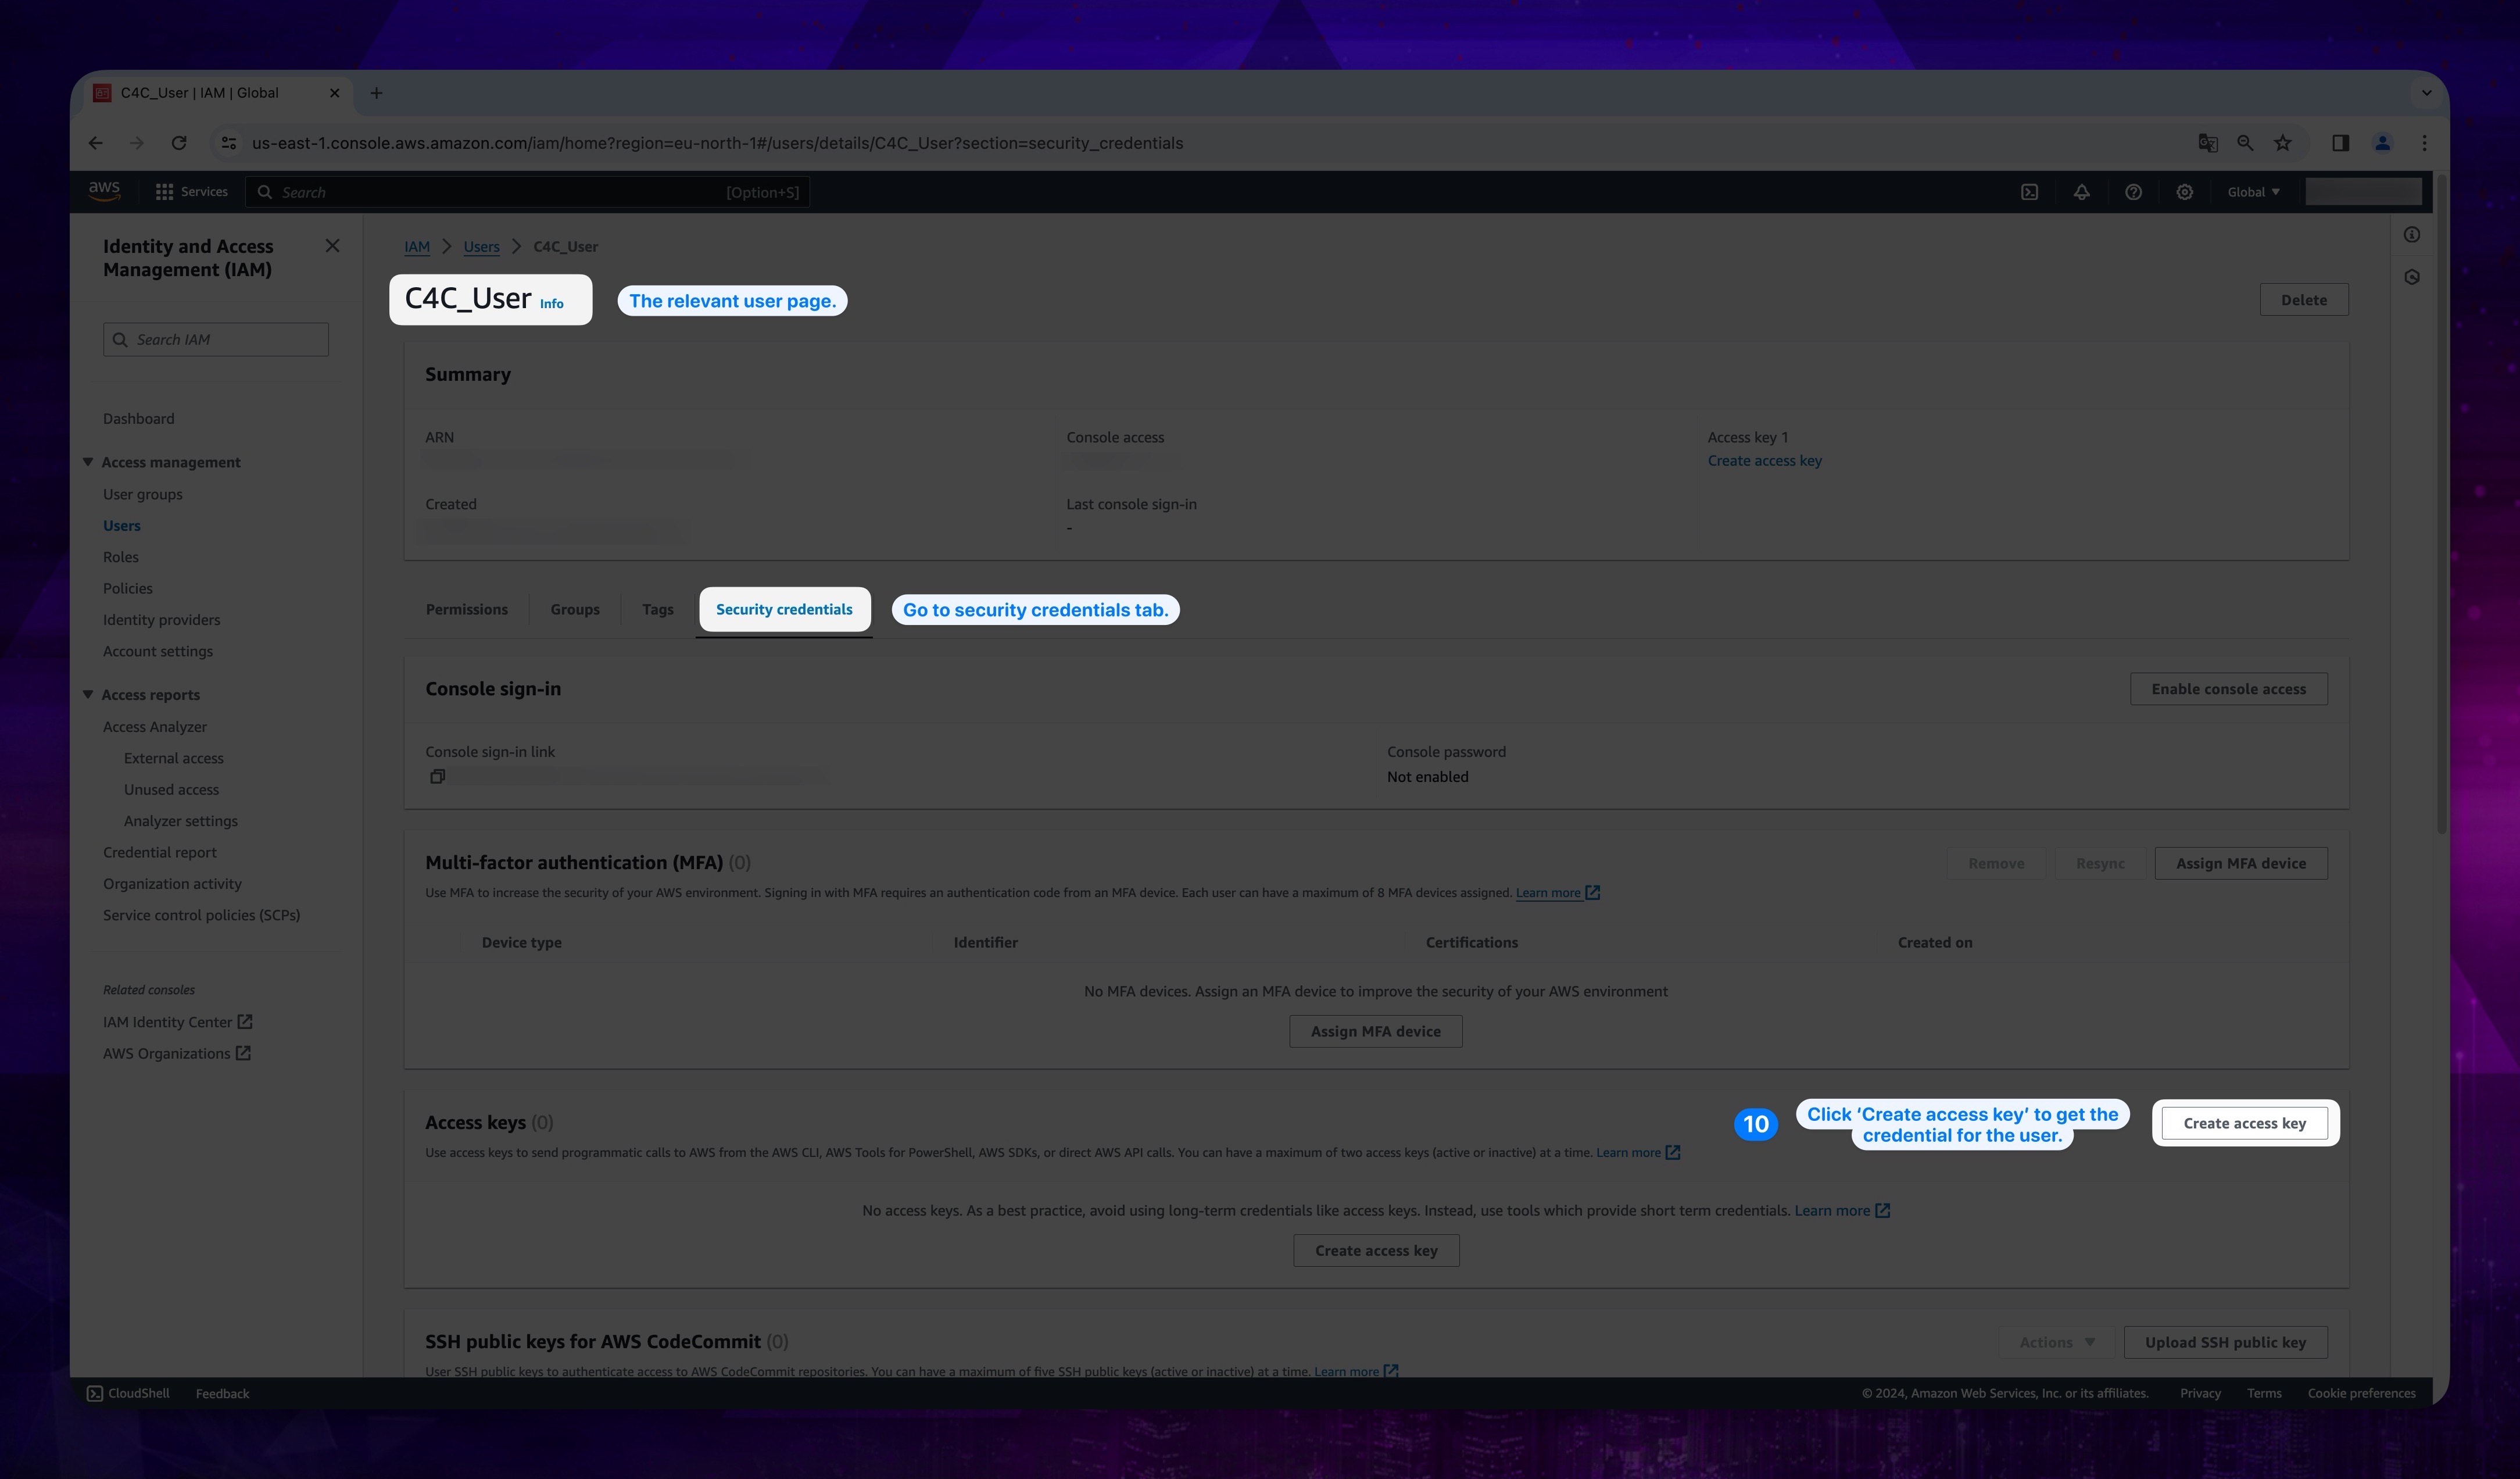Copy the console sign-in link
Viewport: 2520px width, 1479px height.
[x=437, y=777]
